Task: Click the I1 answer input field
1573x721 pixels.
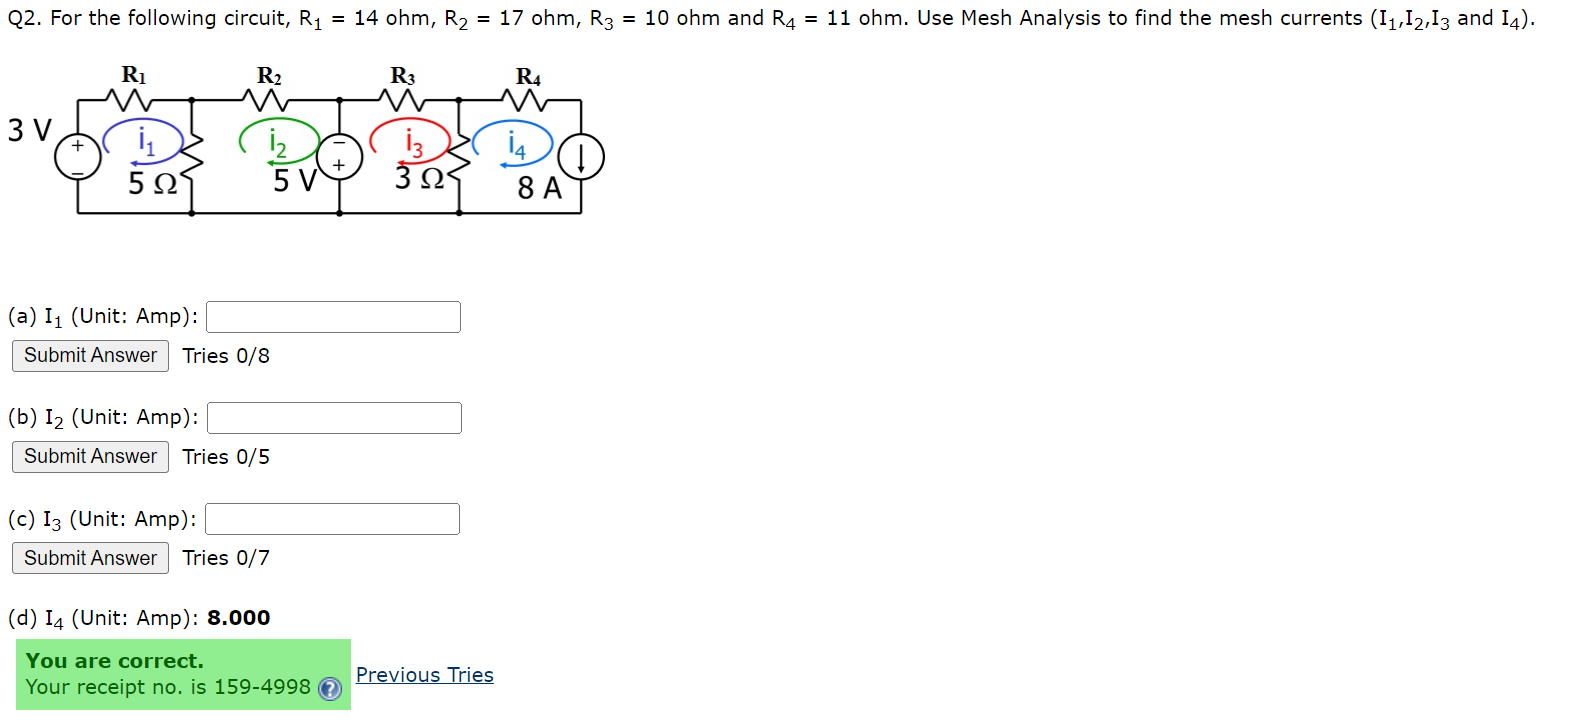Action: coord(332,316)
